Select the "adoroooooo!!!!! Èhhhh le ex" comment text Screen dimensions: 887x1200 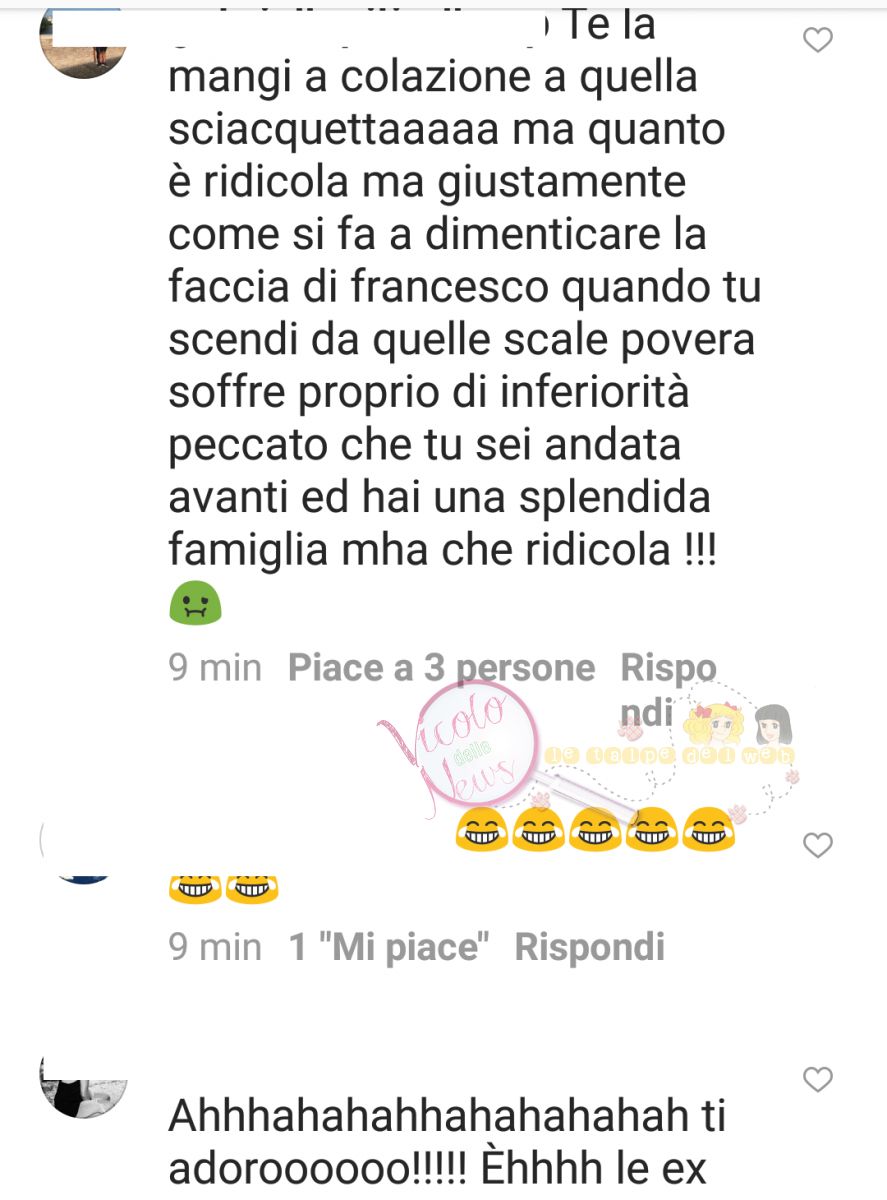click(x=438, y=1167)
